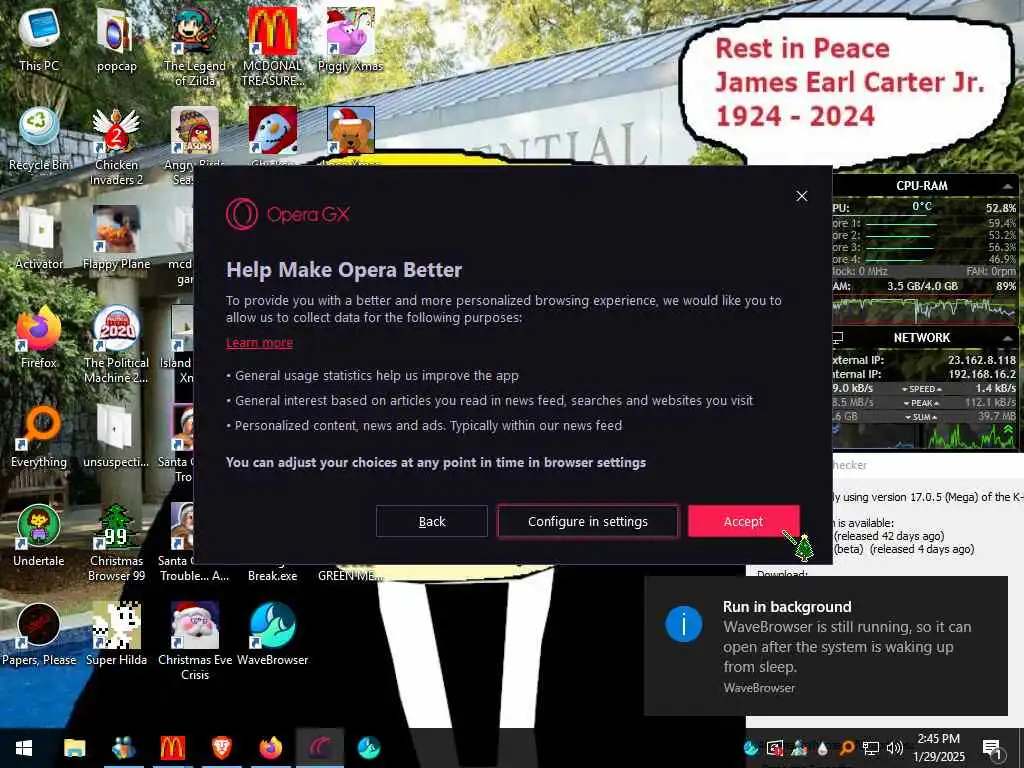Close the Help Make Opera Better dialog
1024x768 pixels.
(802, 196)
